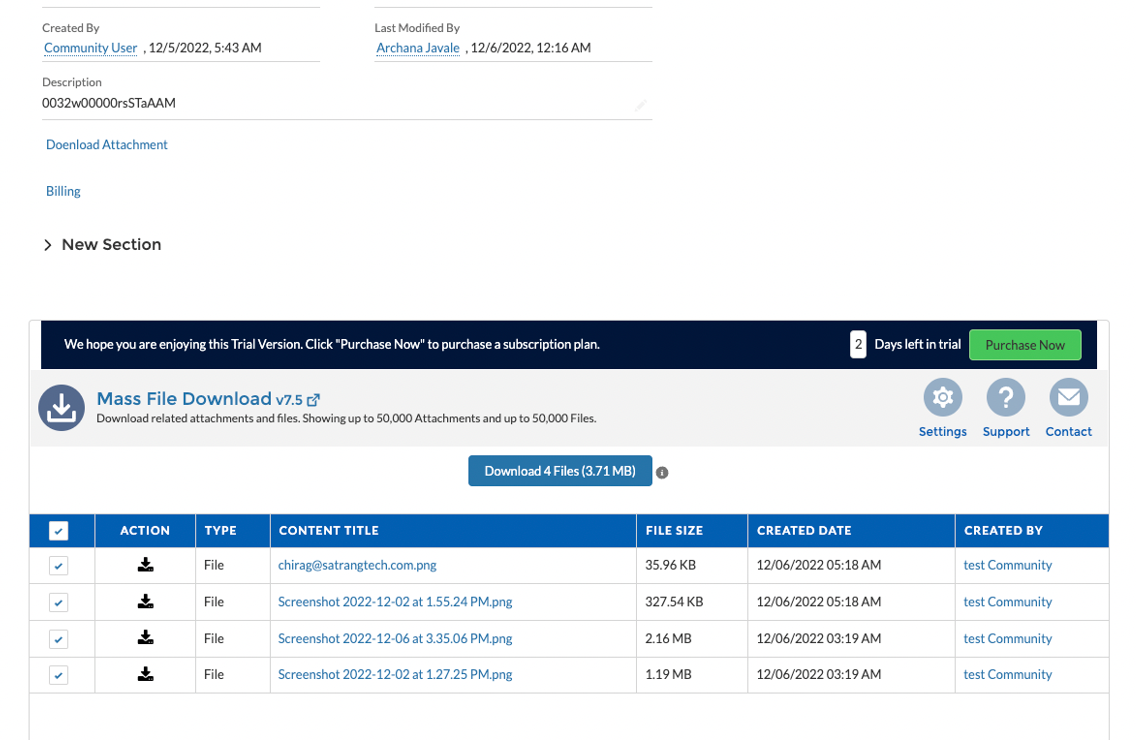
Task: Open Support question mark icon
Action: pyautogui.click(x=1006, y=397)
